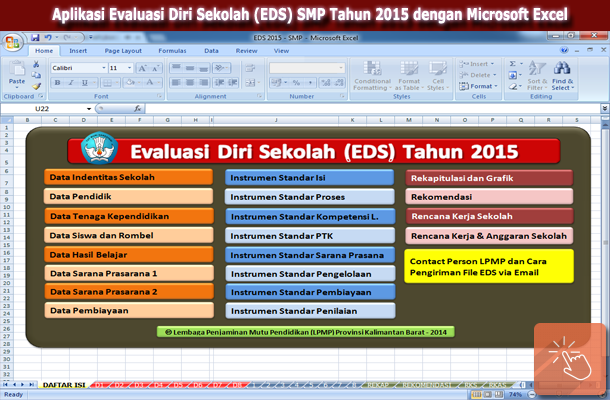Image resolution: width=610 pixels, height=400 pixels.
Task: Open the Review ribbon tab
Action: point(246,51)
